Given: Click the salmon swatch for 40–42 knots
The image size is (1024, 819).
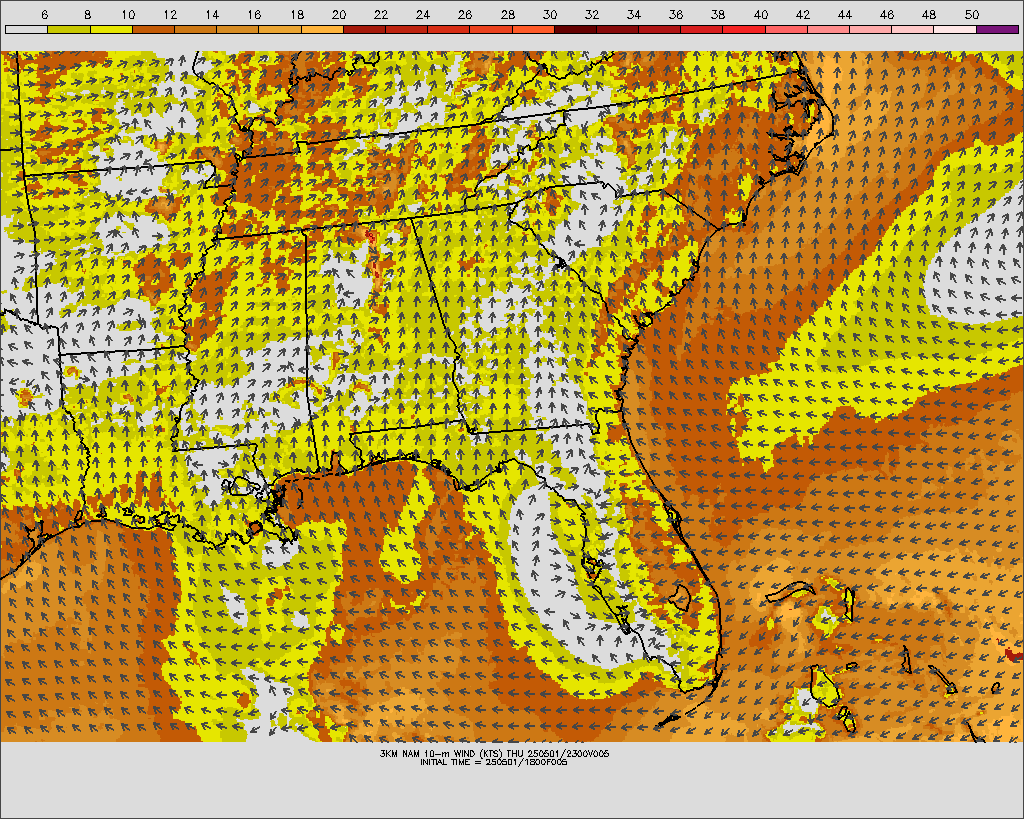Looking at the screenshot, I should (787, 29).
